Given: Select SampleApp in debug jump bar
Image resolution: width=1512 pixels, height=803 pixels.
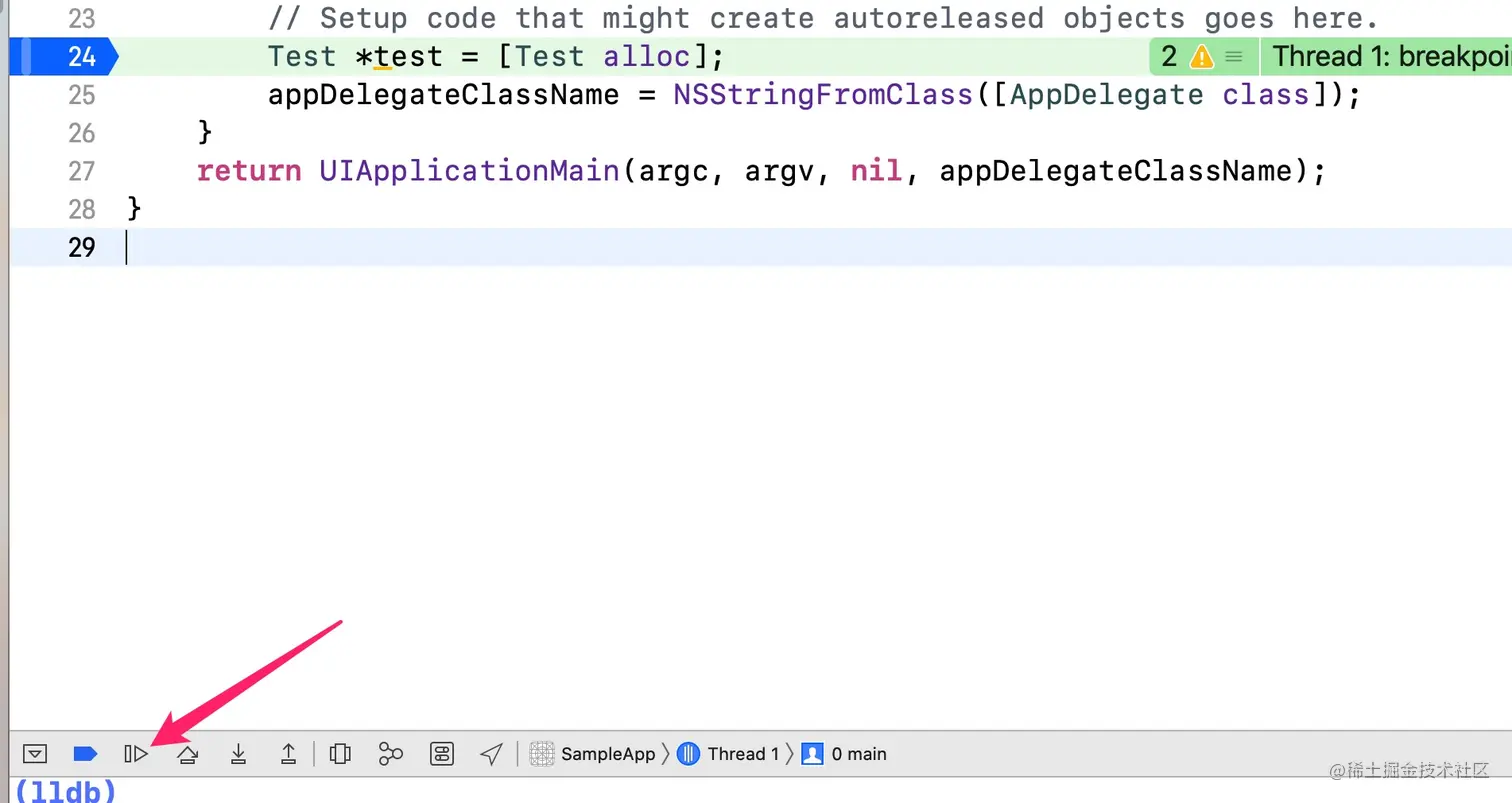Looking at the screenshot, I should 592,754.
